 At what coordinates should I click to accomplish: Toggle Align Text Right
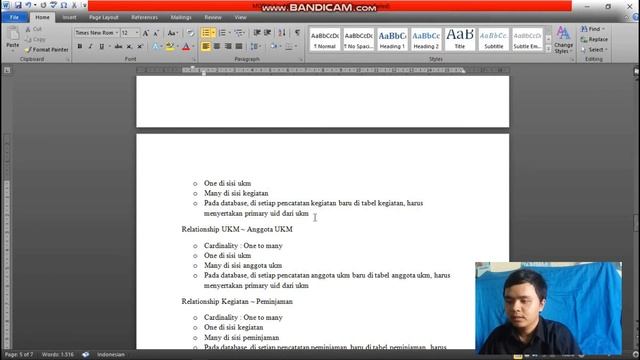click(x=228, y=46)
